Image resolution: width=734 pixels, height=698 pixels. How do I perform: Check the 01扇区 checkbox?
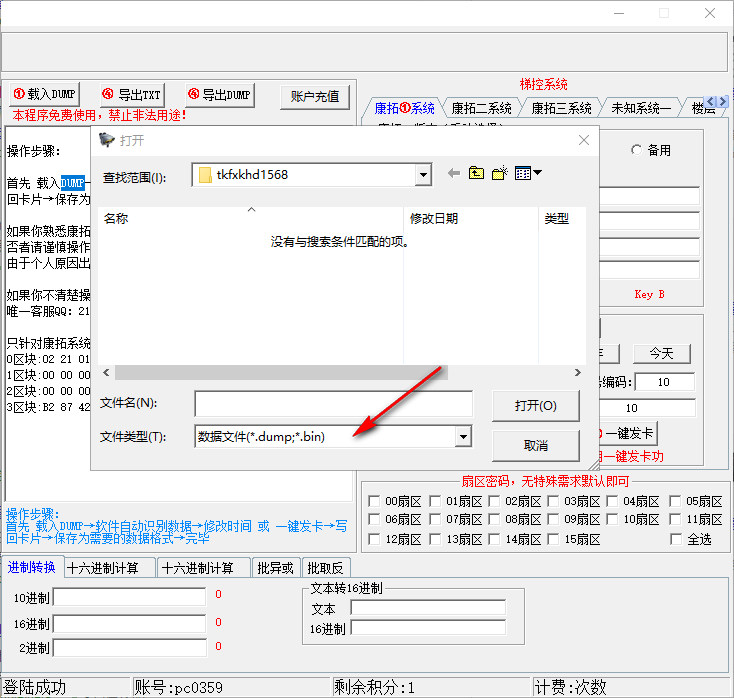pyautogui.click(x=435, y=501)
